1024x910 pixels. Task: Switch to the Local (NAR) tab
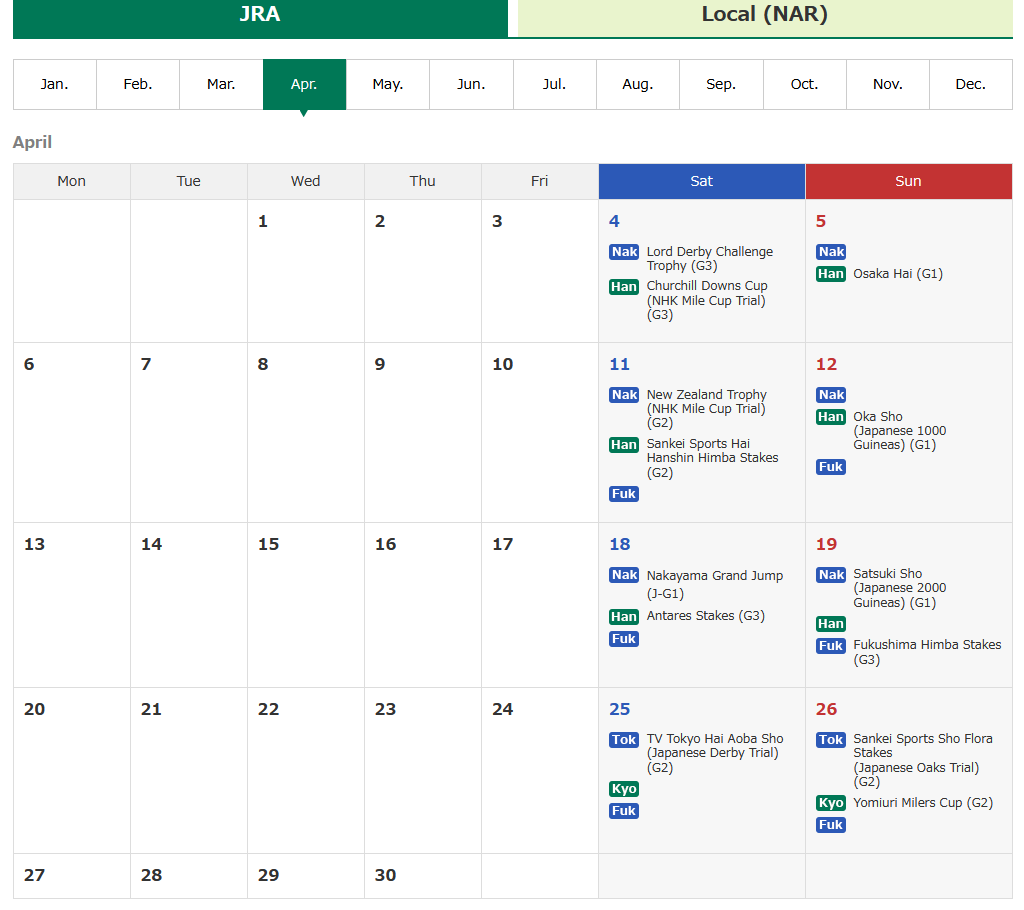click(x=765, y=18)
